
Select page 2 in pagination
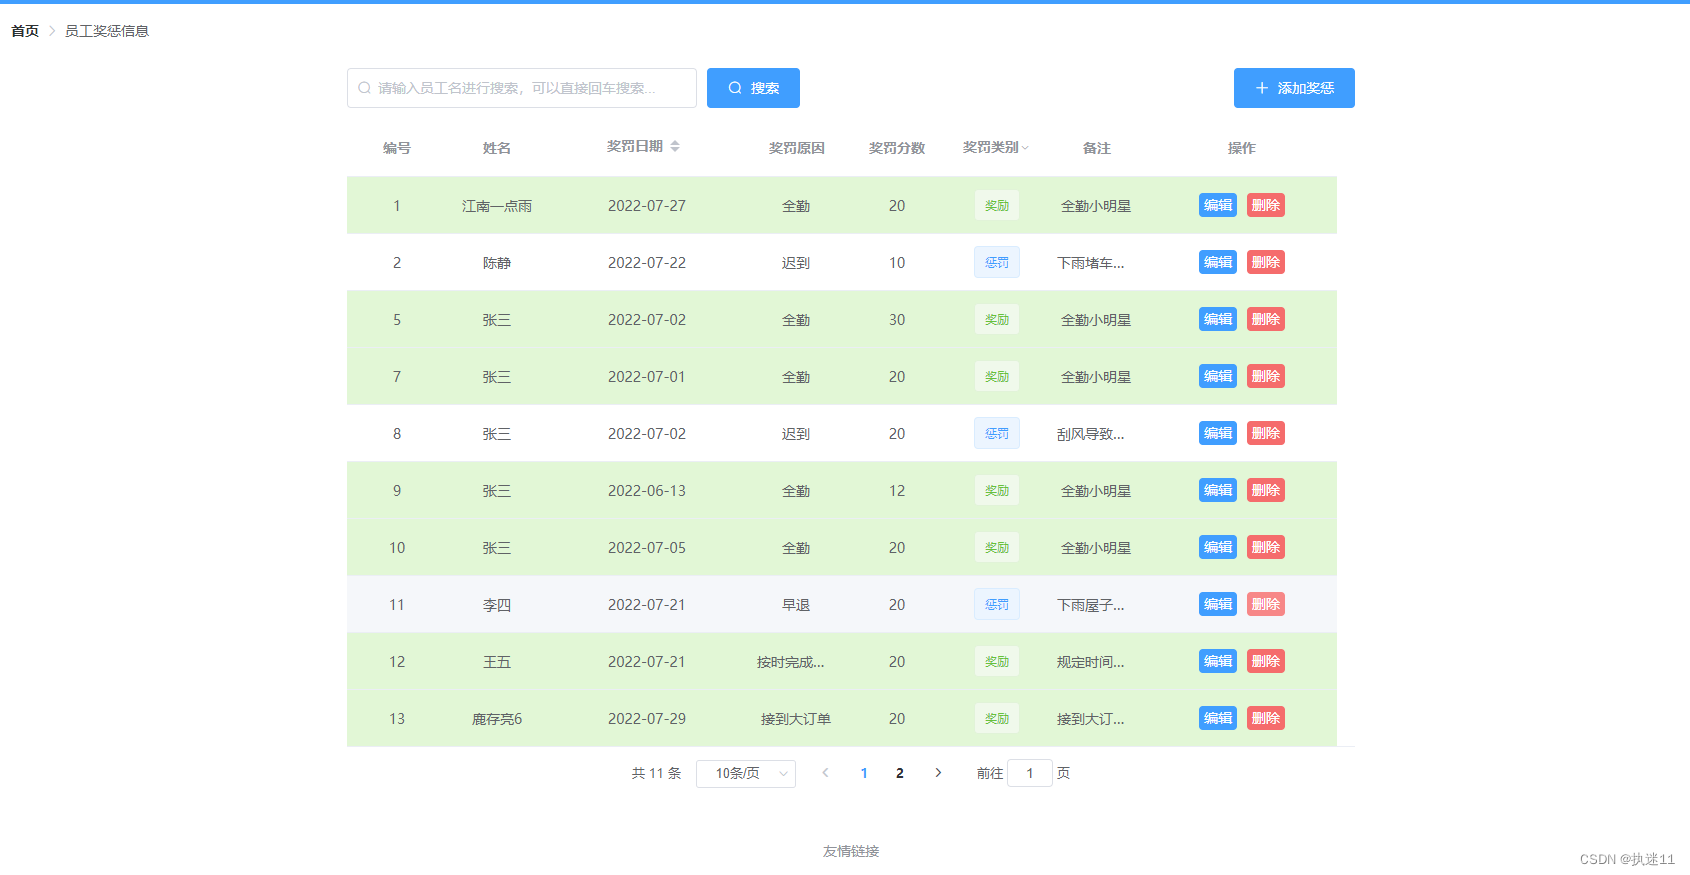[x=900, y=773]
